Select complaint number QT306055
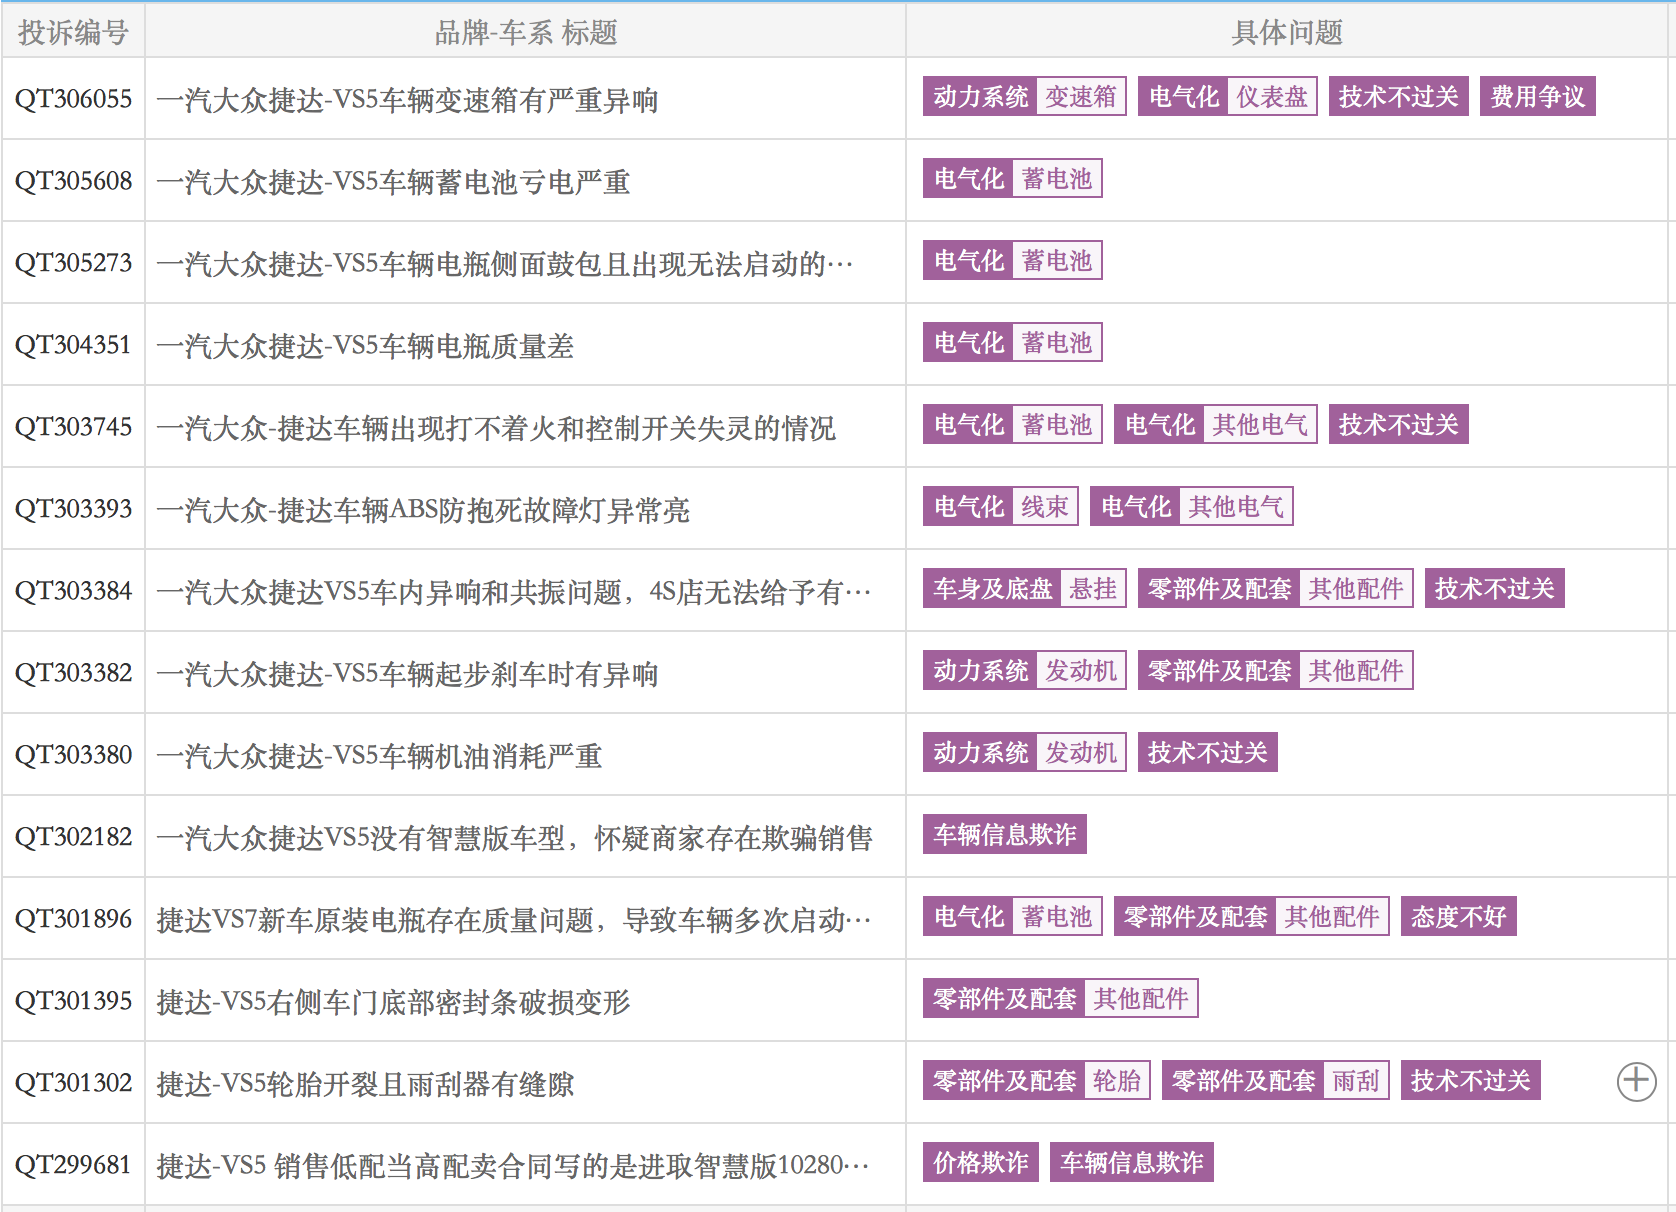The height and width of the screenshot is (1212, 1676). pyautogui.click(x=73, y=99)
